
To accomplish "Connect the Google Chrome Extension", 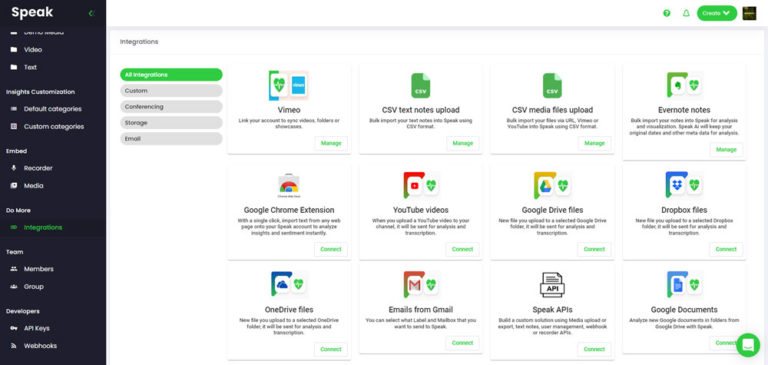I will click(x=331, y=249).
